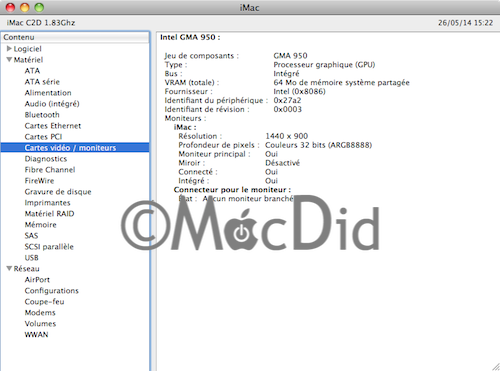Image resolution: width=500 pixels, height=371 pixels.
Task: Select SAS in the sidebar
Action: tap(31, 236)
